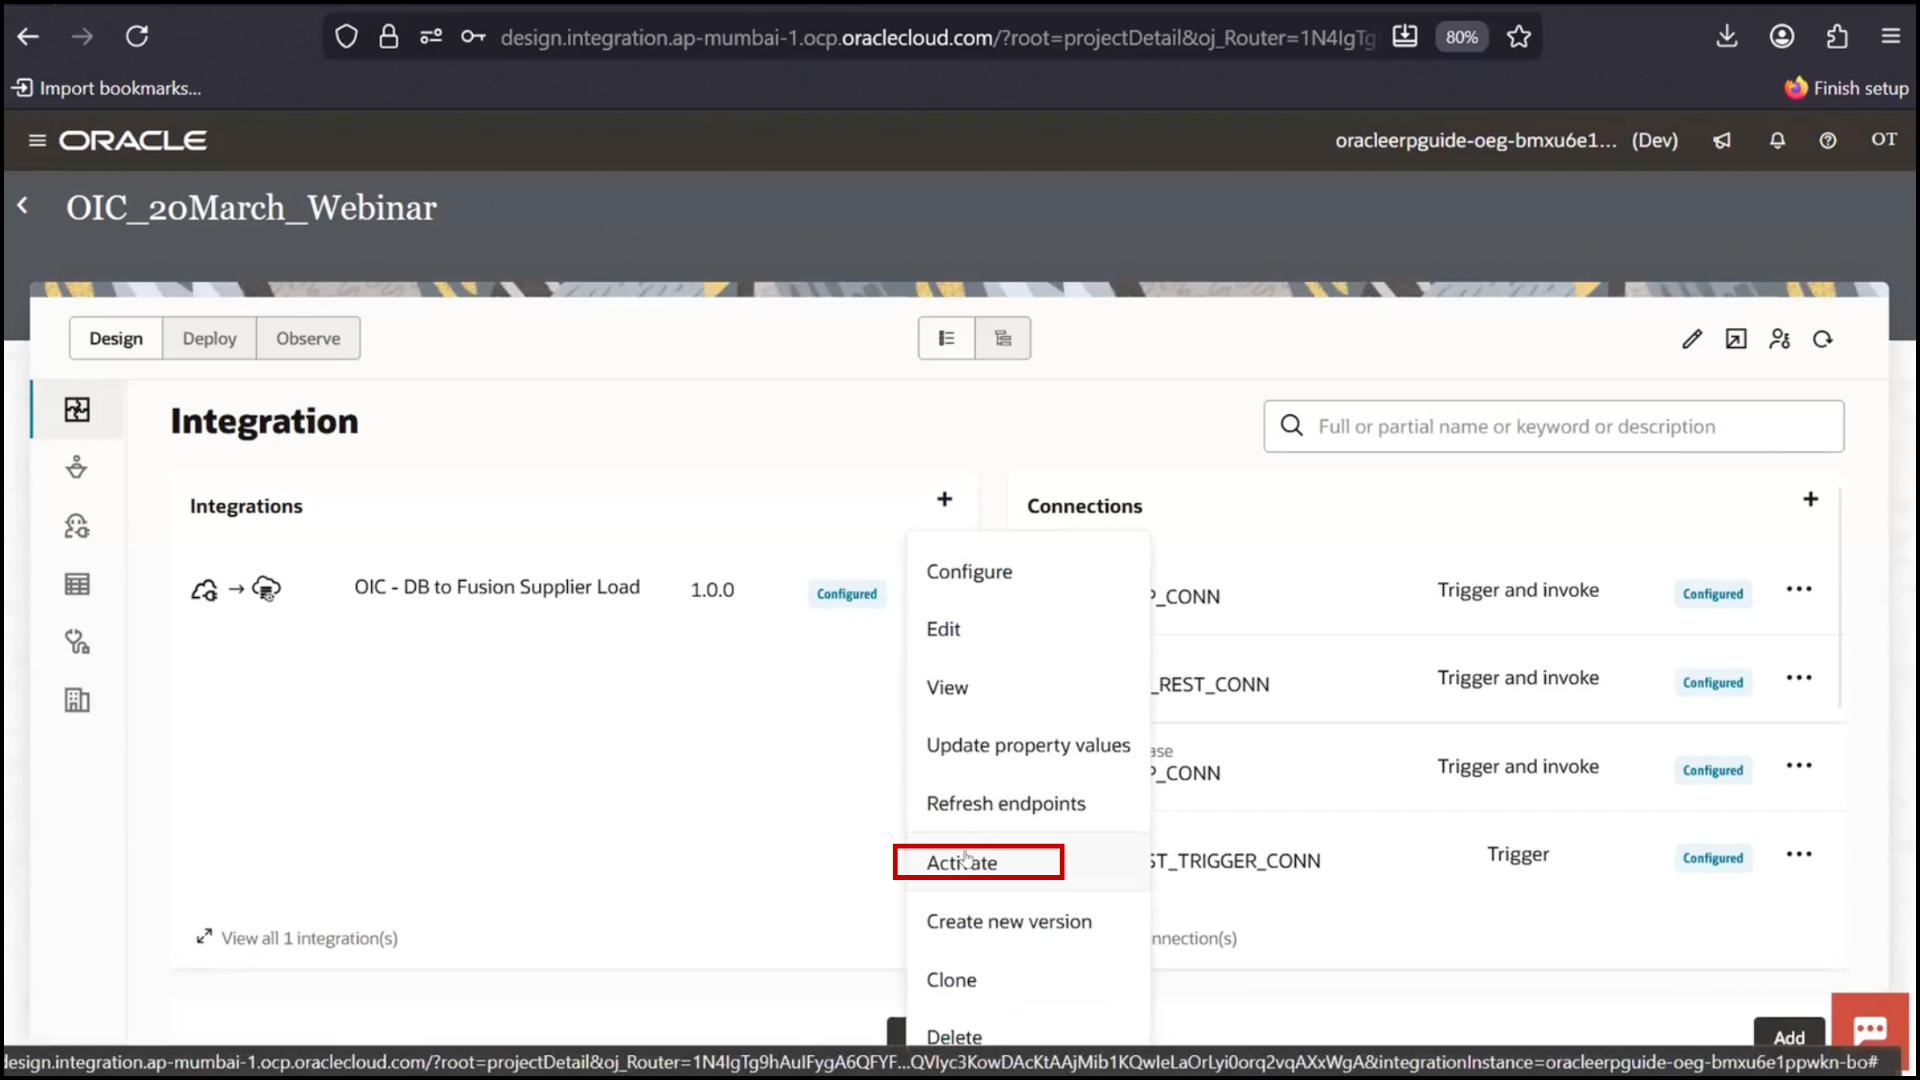Edit project details with the pencil icon
Viewport: 1920px width, 1080px height.
(1692, 339)
